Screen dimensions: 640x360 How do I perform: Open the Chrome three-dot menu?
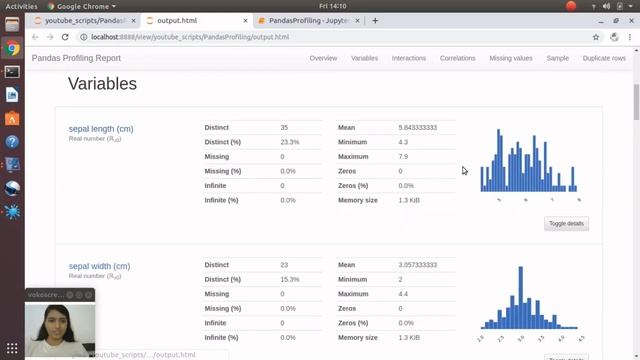(x=630, y=37)
